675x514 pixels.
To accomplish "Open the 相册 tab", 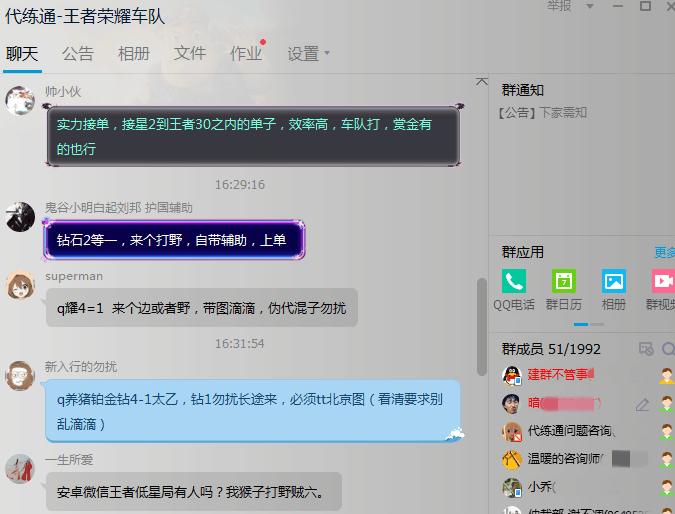I will (x=133, y=54).
